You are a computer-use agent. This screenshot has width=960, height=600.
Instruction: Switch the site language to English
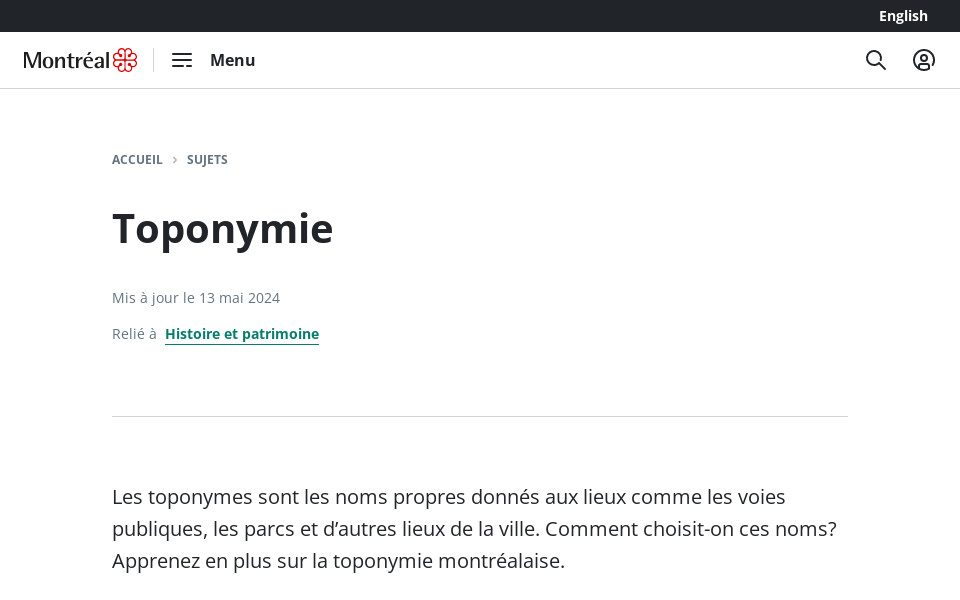pyautogui.click(x=903, y=16)
